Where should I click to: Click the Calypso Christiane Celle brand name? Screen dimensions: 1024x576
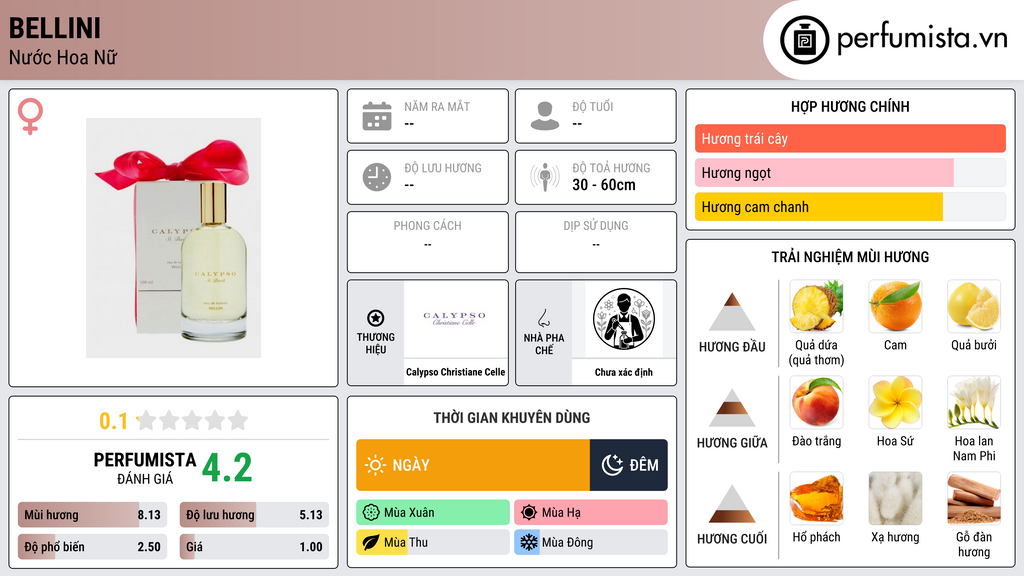click(x=455, y=372)
